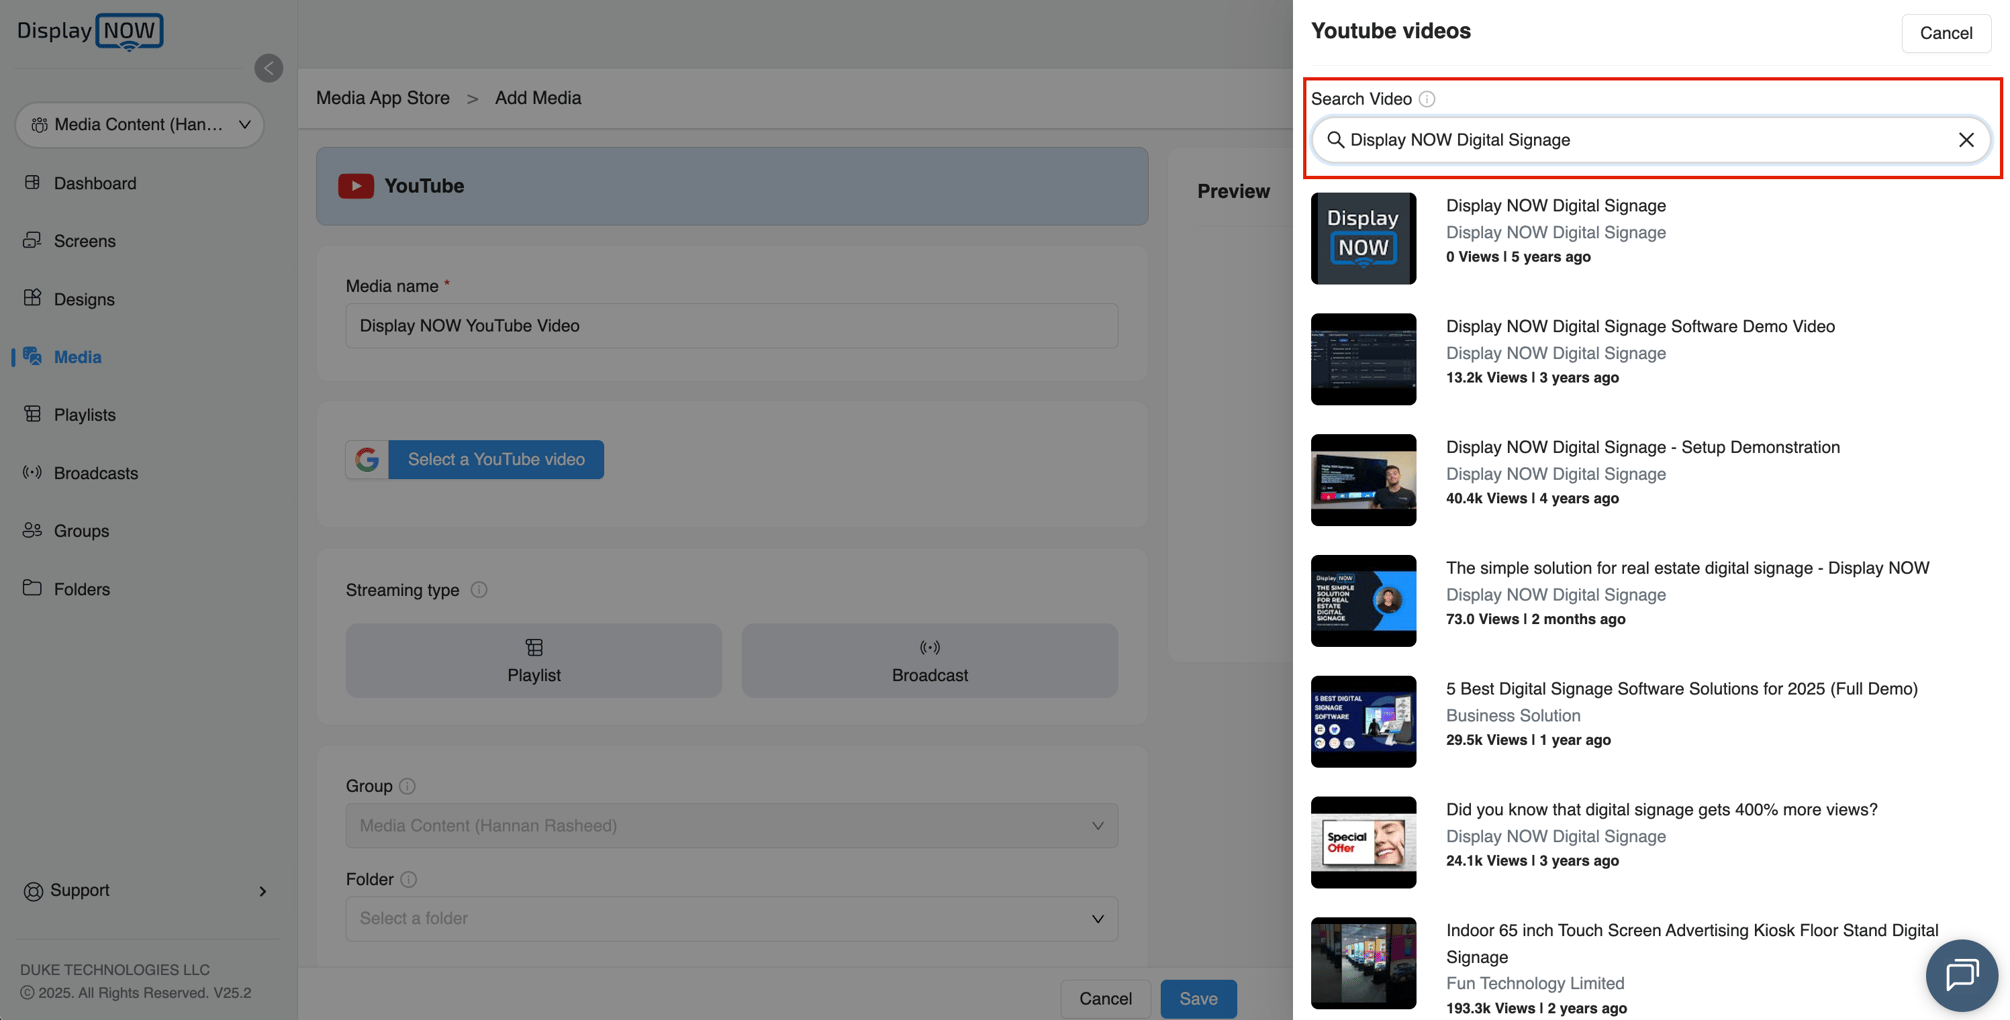Open the Select a folder dropdown
This screenshot has width=2010, height=1020.
pos(732,919)
